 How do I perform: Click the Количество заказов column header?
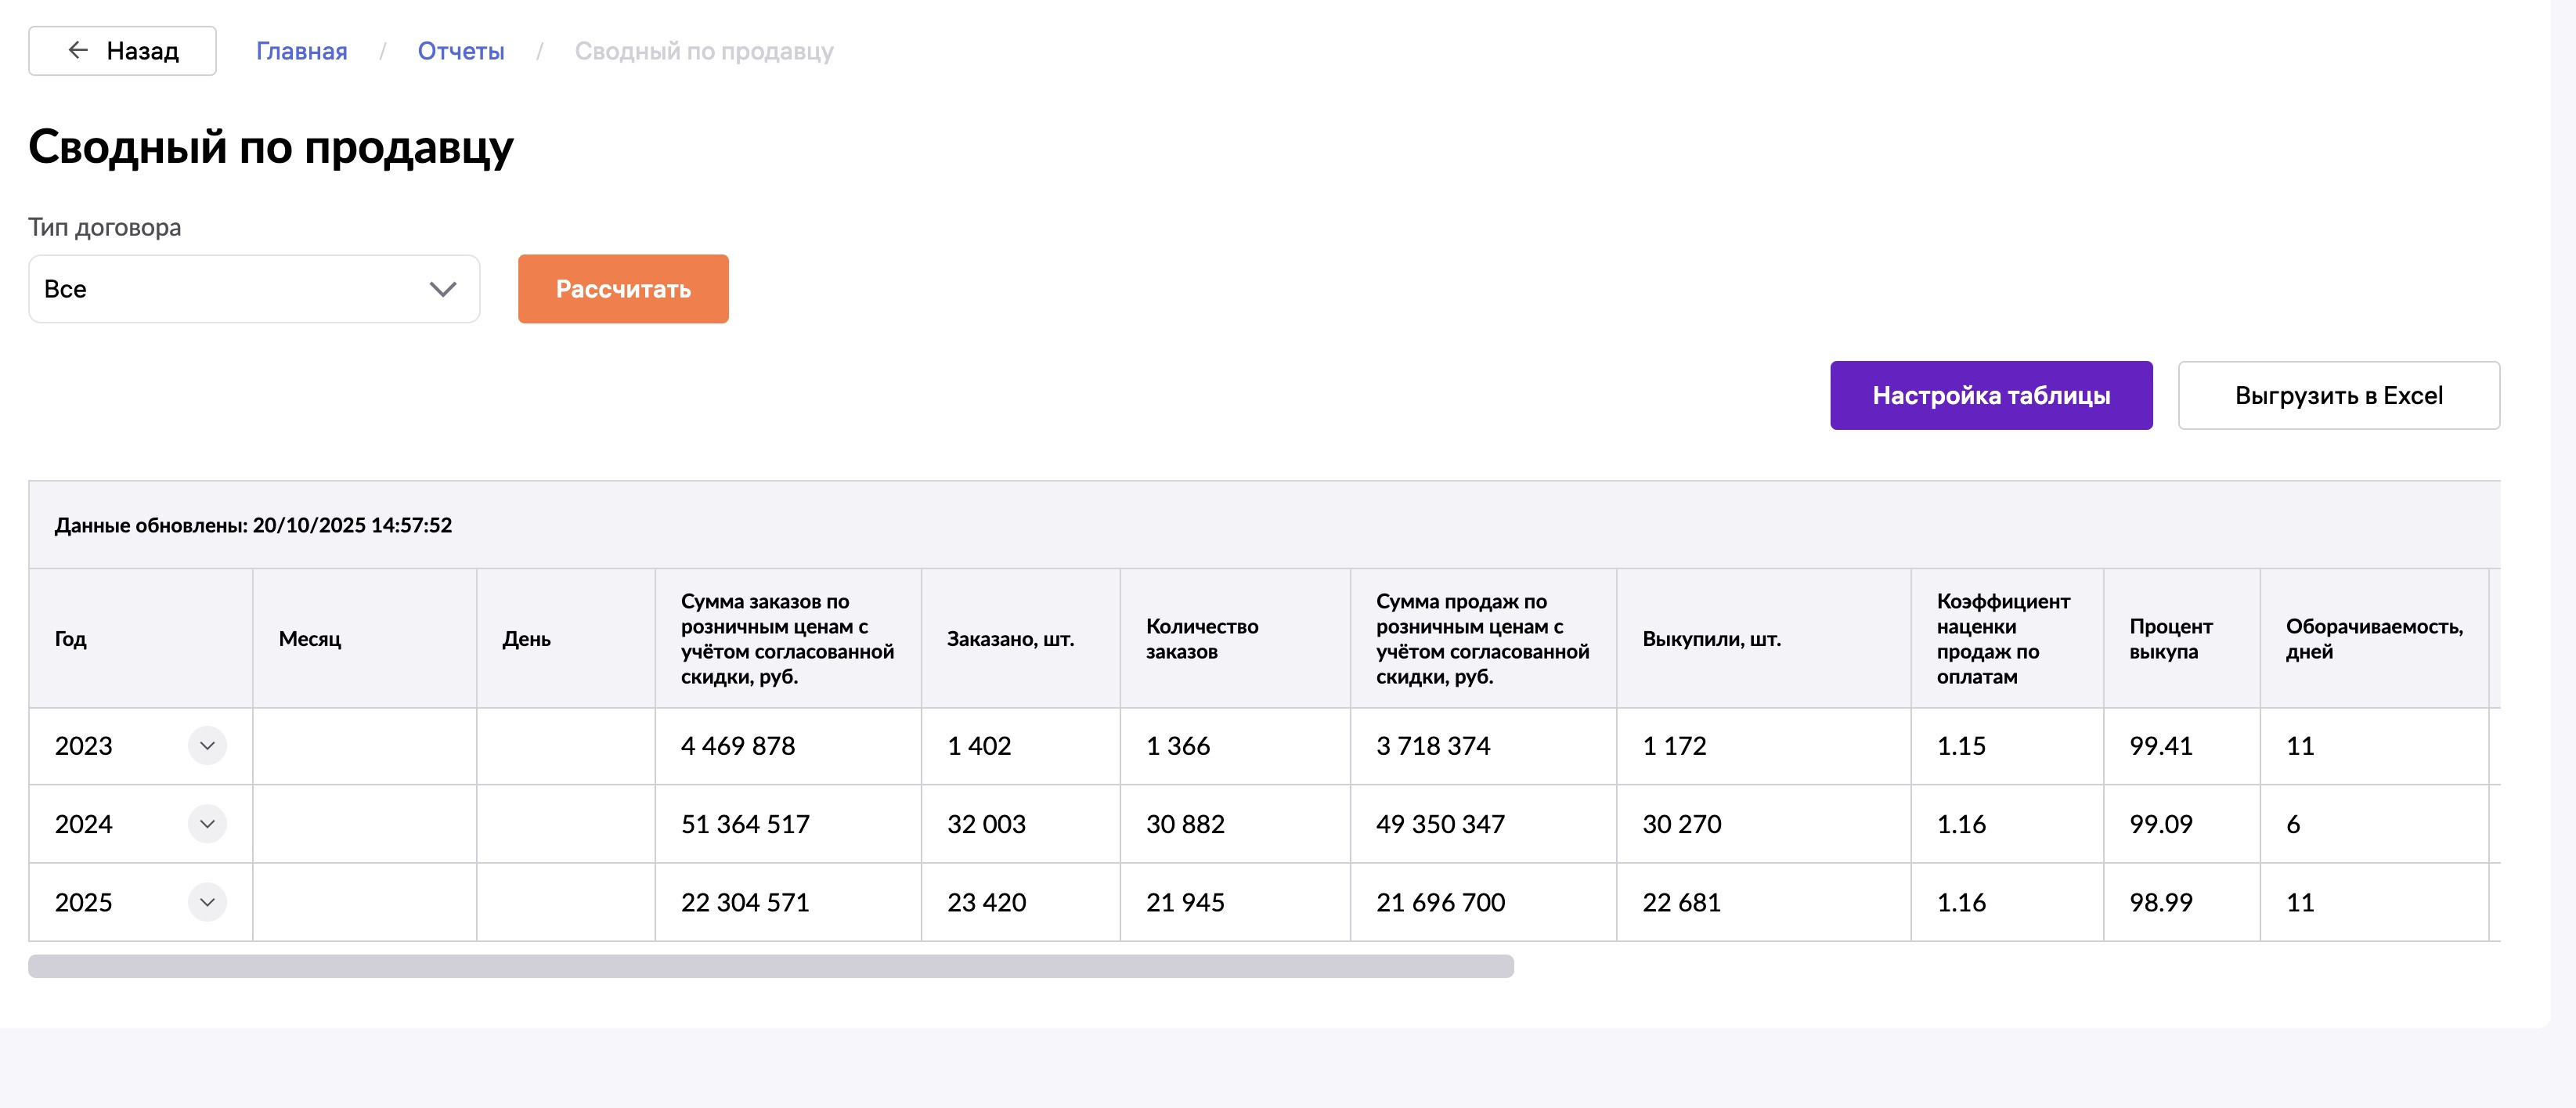pyautogui.click(x=1201, y=639)
